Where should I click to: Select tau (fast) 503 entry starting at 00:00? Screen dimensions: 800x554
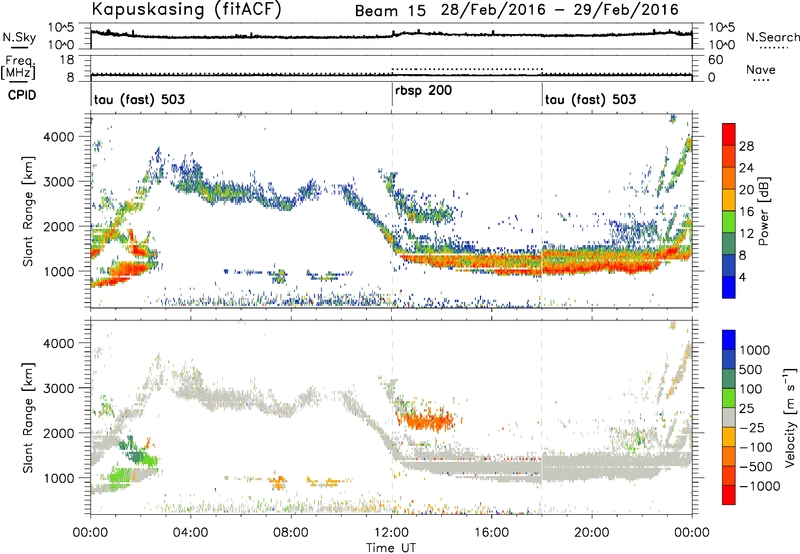(x=139, y=99)
